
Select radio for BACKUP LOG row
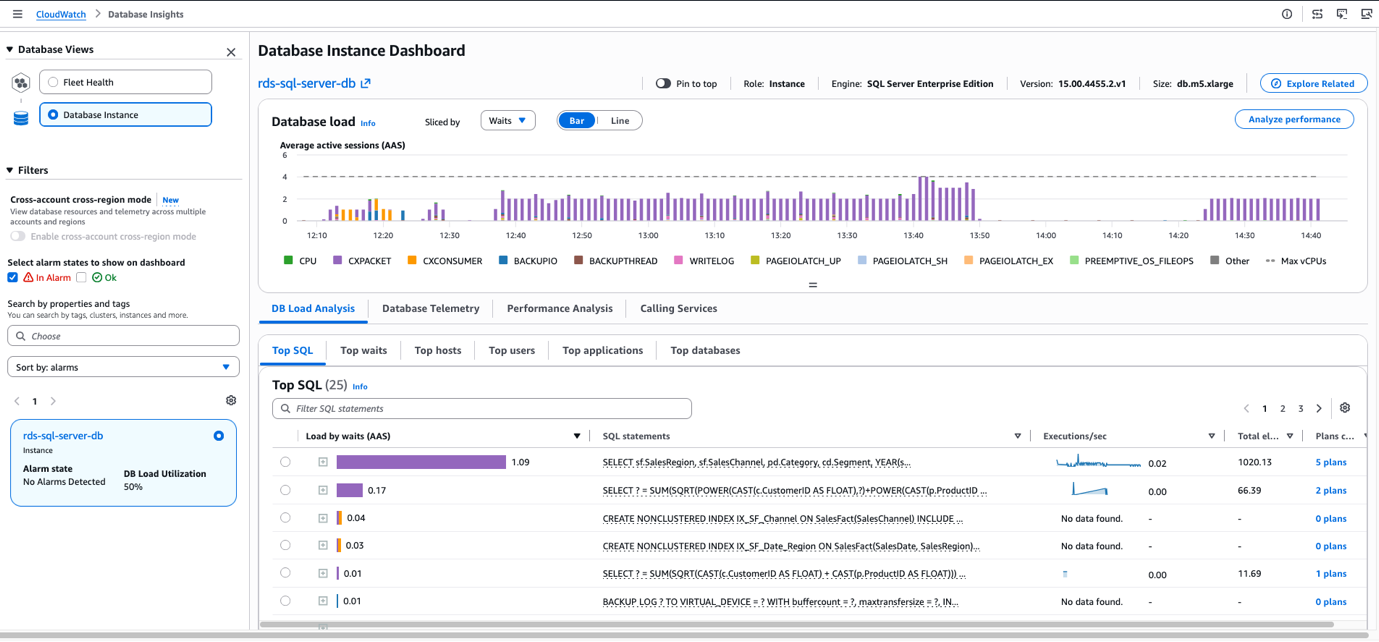point(285,601)
